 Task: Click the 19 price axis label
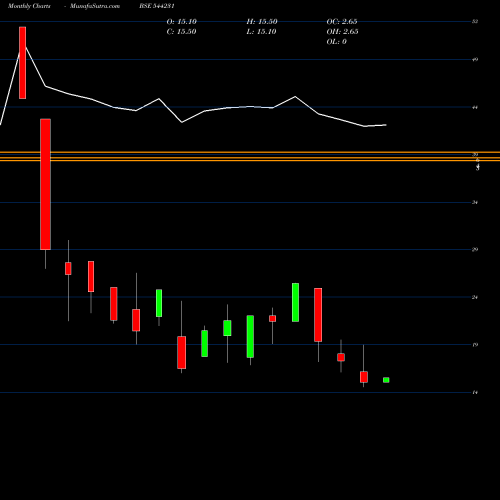click(x=475, y=345)
